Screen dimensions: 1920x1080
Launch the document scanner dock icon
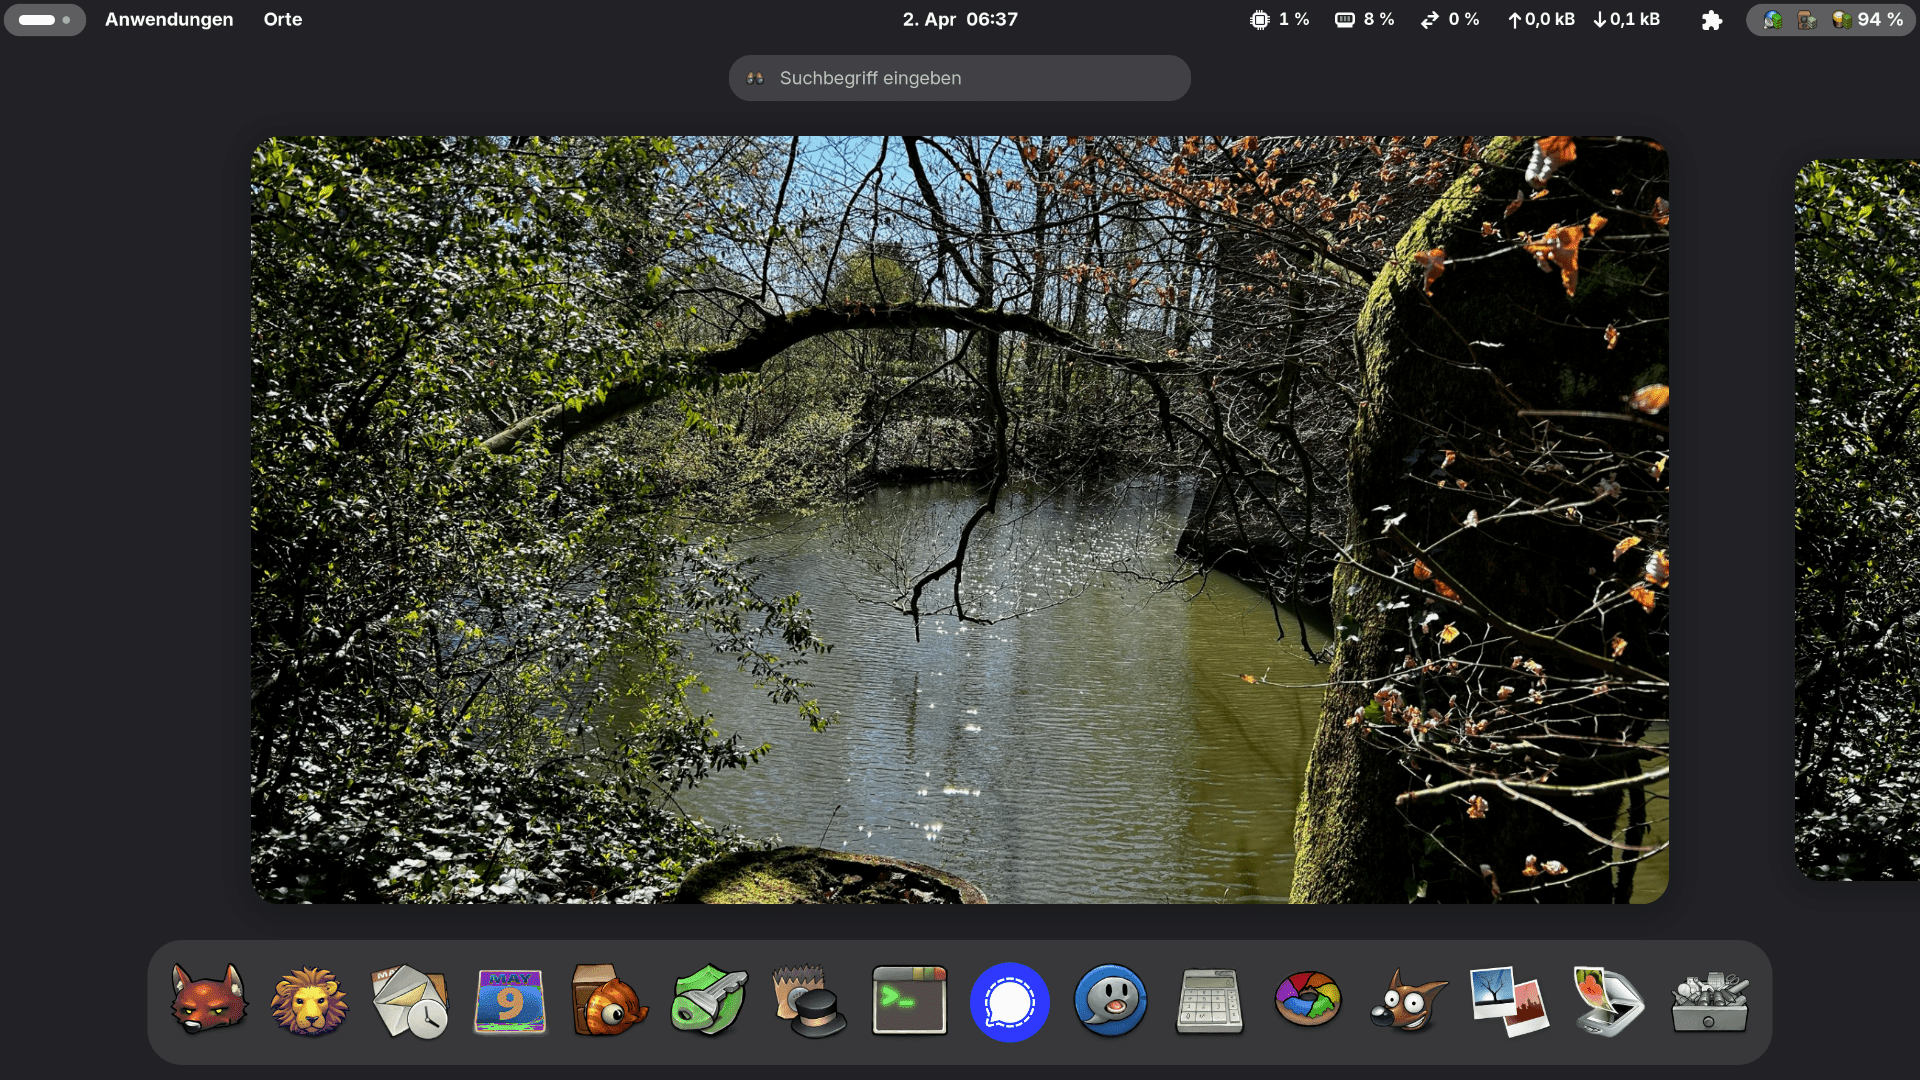coord(1608,1002)
